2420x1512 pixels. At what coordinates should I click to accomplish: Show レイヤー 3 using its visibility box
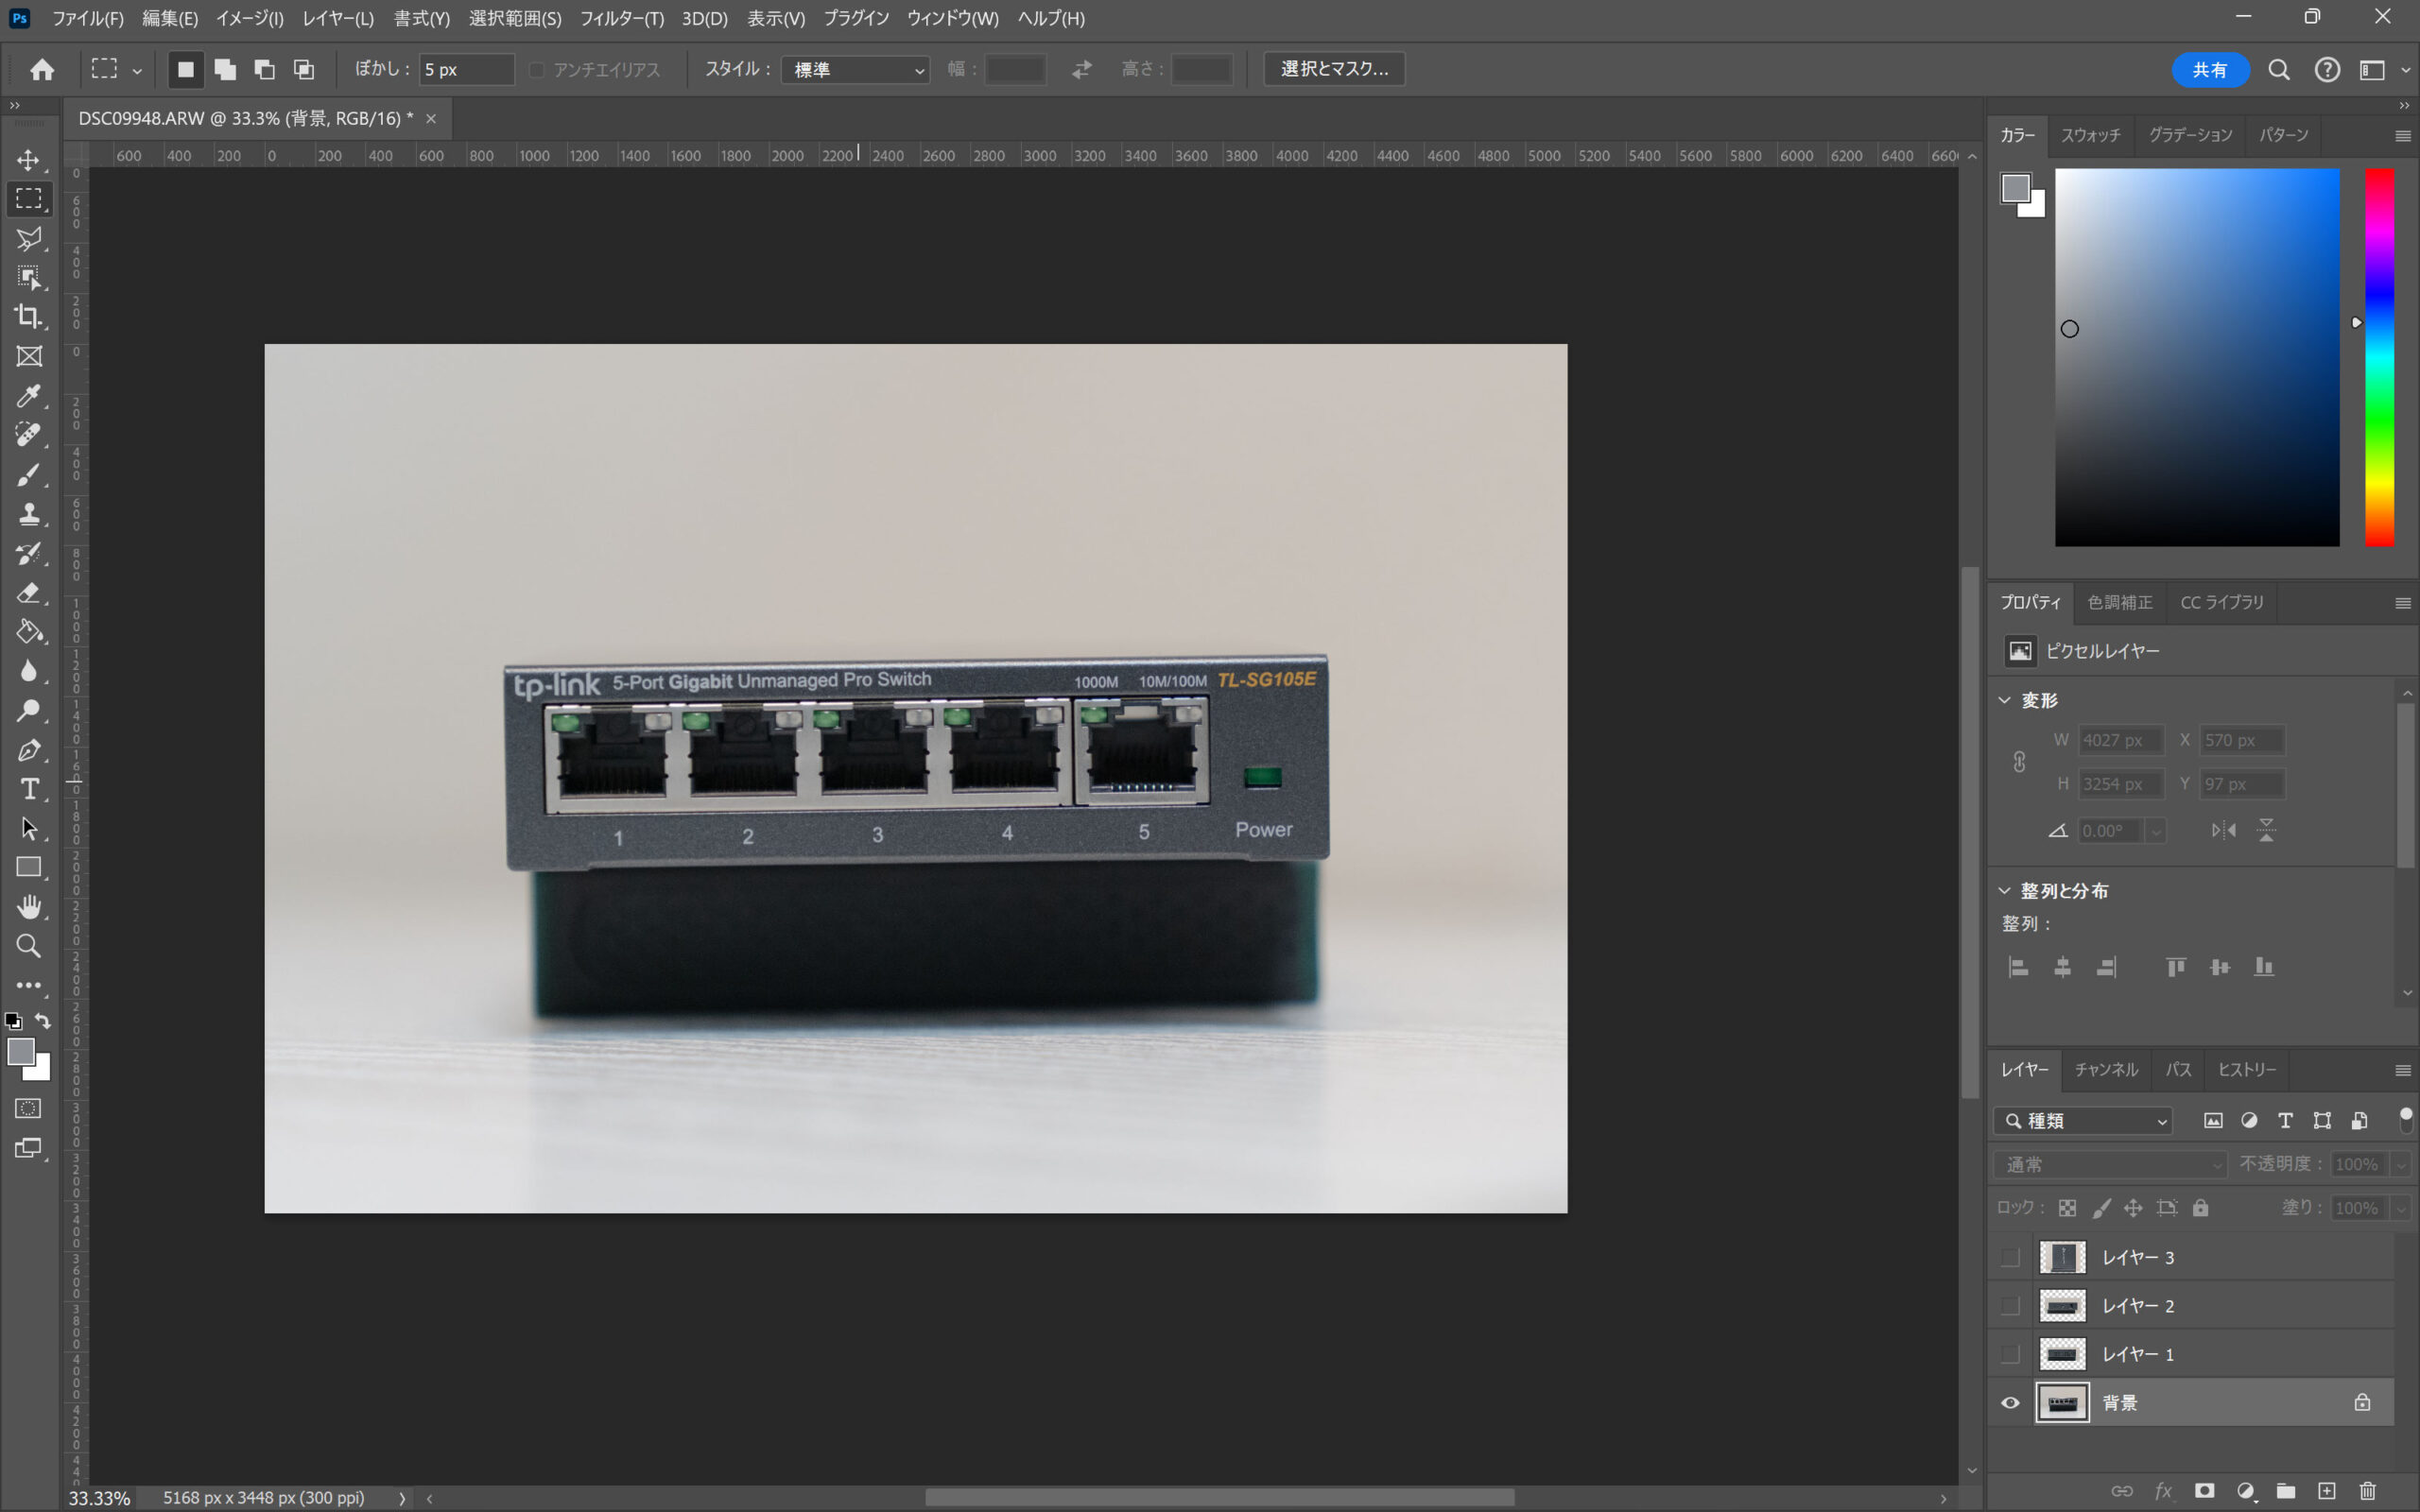pos(2010,1257)
